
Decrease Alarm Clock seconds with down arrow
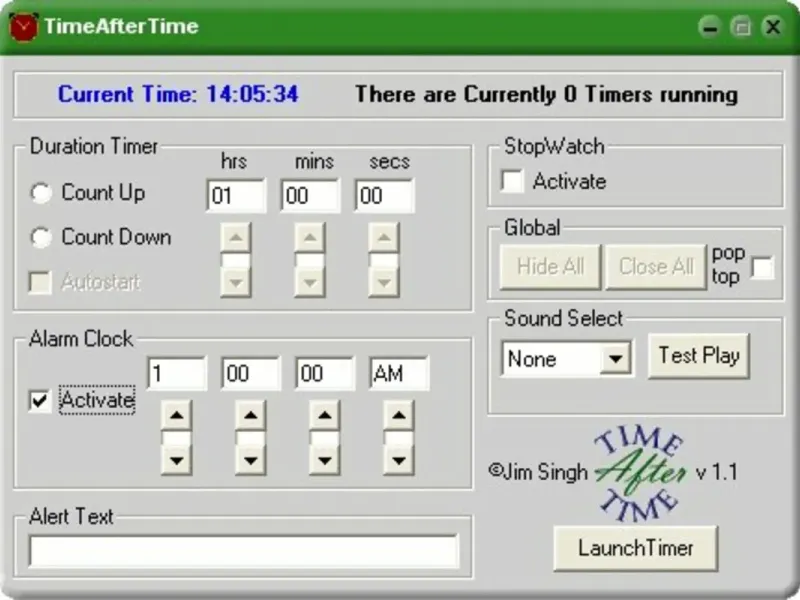pyautogui.click(x=324, y=460)
